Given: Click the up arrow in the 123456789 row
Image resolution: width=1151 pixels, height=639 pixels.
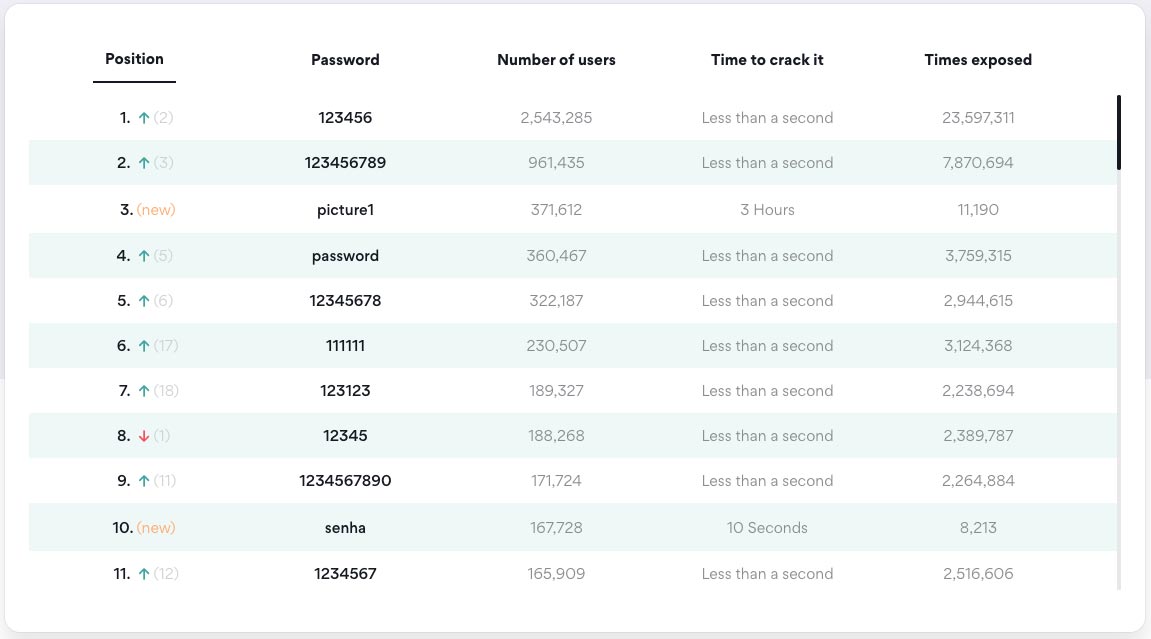Looking at the screenshot, I should click(x=144, y=163).
